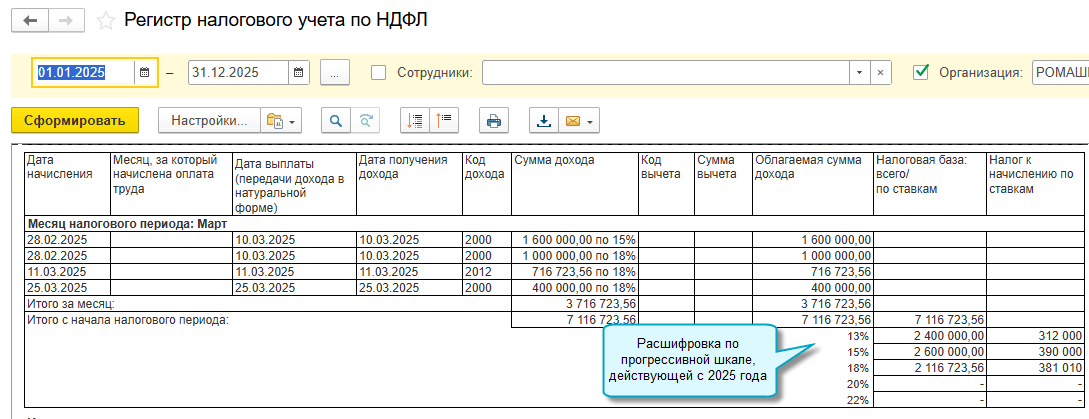Click Облагаемая сумма дохода header
The width and height of the screenshot is (1089, 419).
point(813,183)
